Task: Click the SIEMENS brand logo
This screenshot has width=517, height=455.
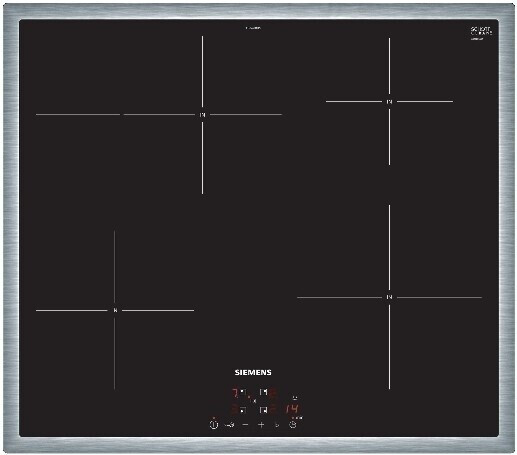Action: 253,372
